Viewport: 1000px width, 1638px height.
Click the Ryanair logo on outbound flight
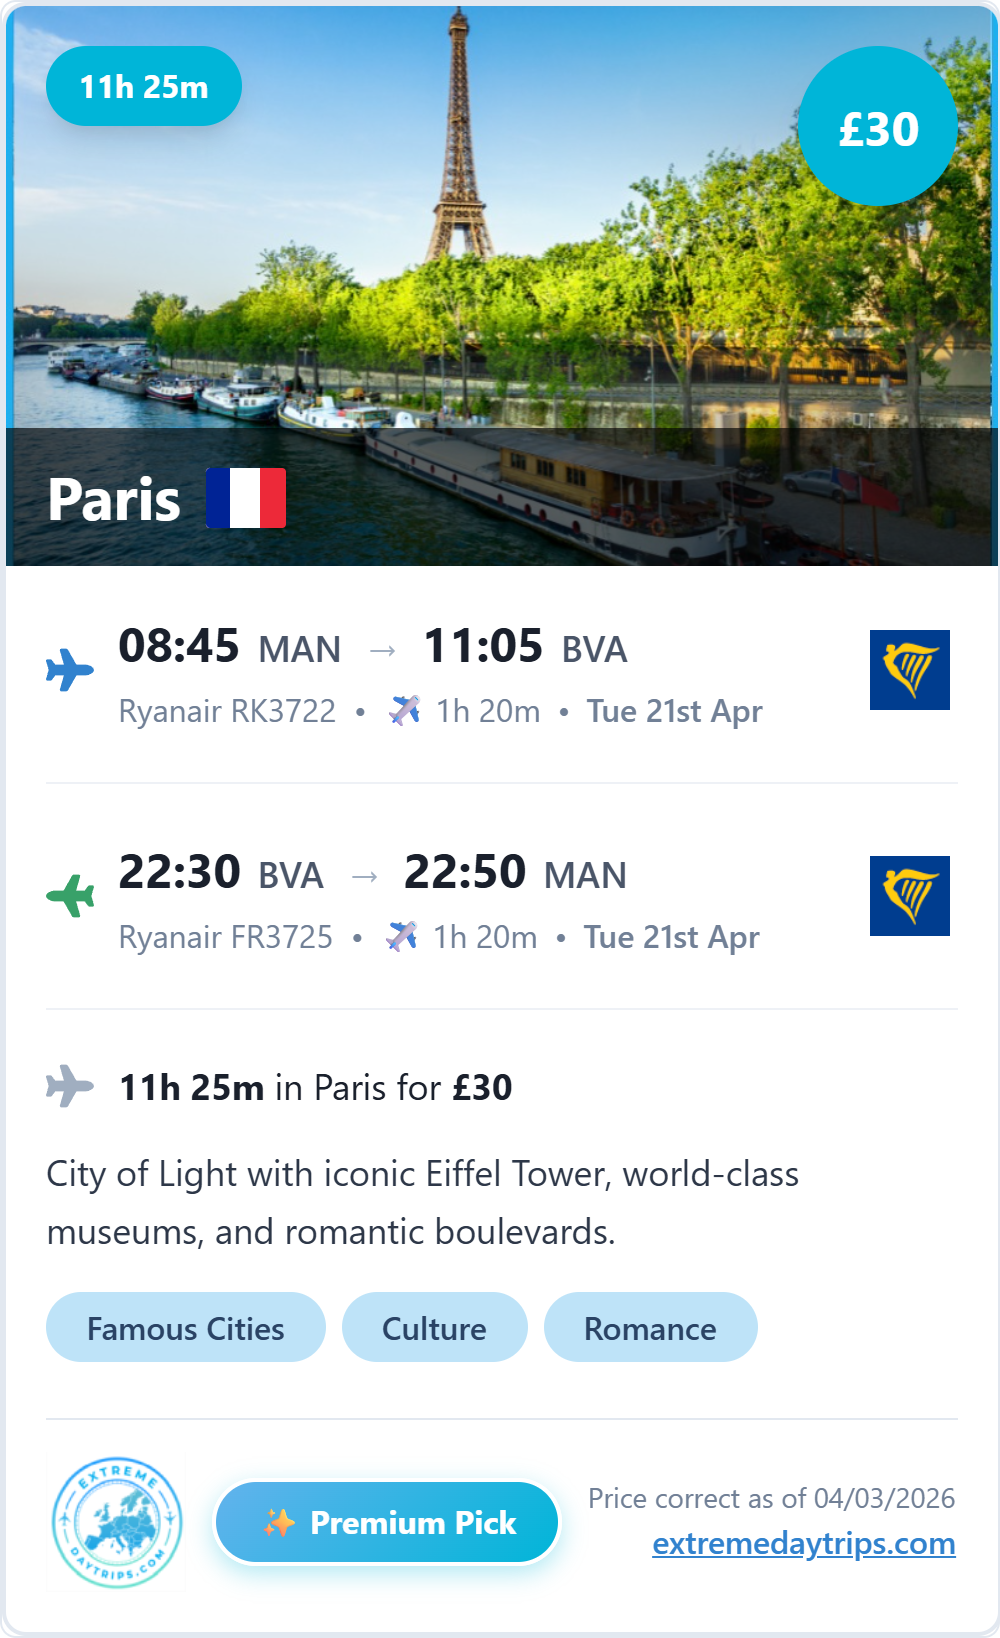tap(909, 670)
